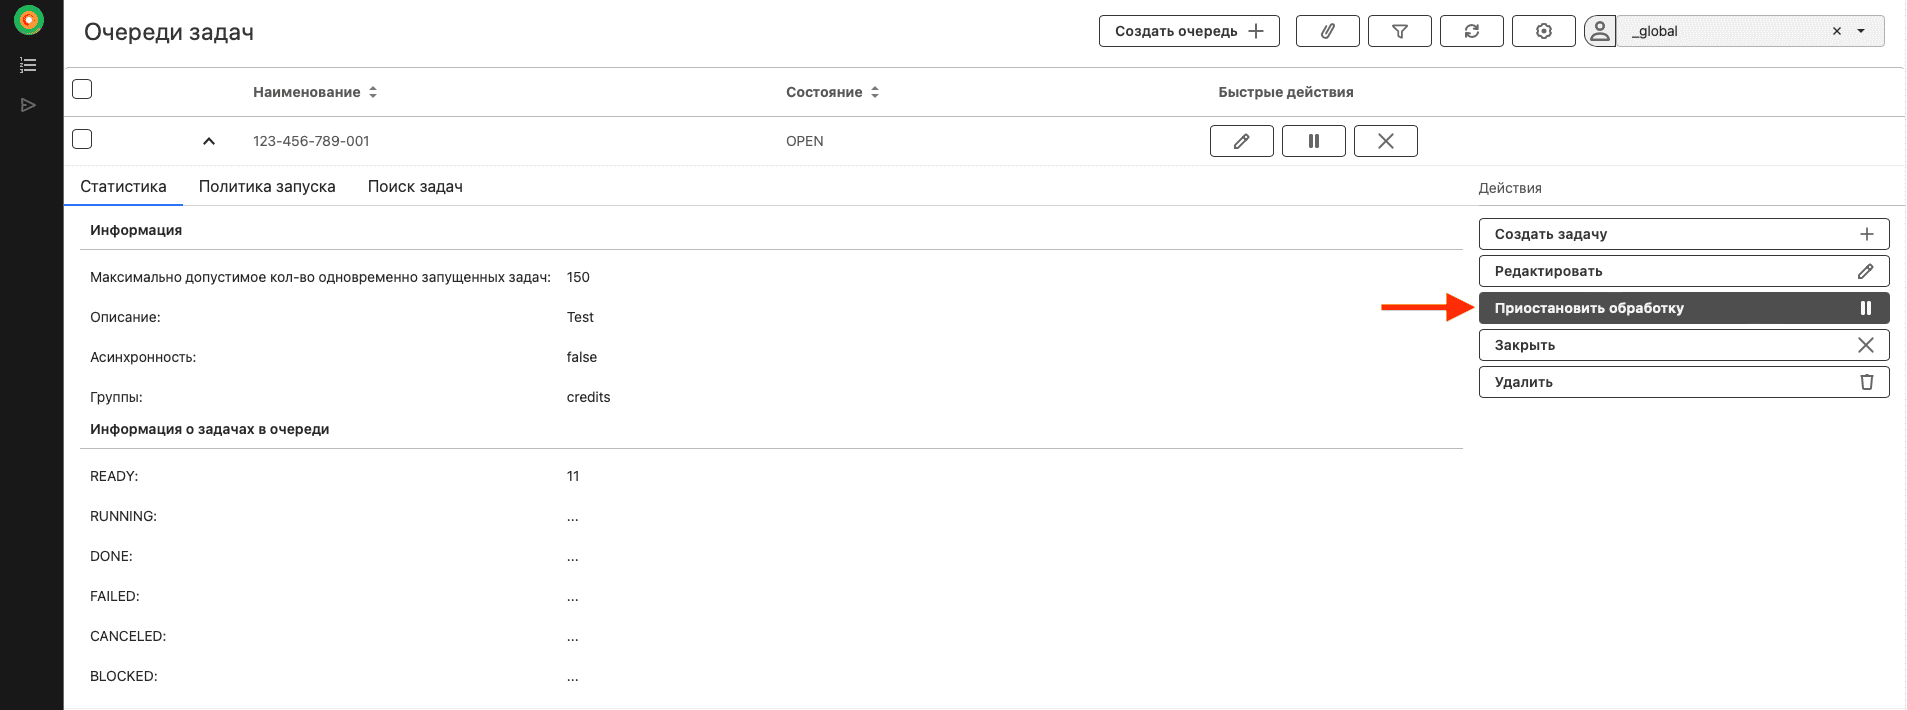Image resolution: width=1907 pixels, height=710 pixels.
Task: Click the Быстрые действия column header
Action: 1286,92
